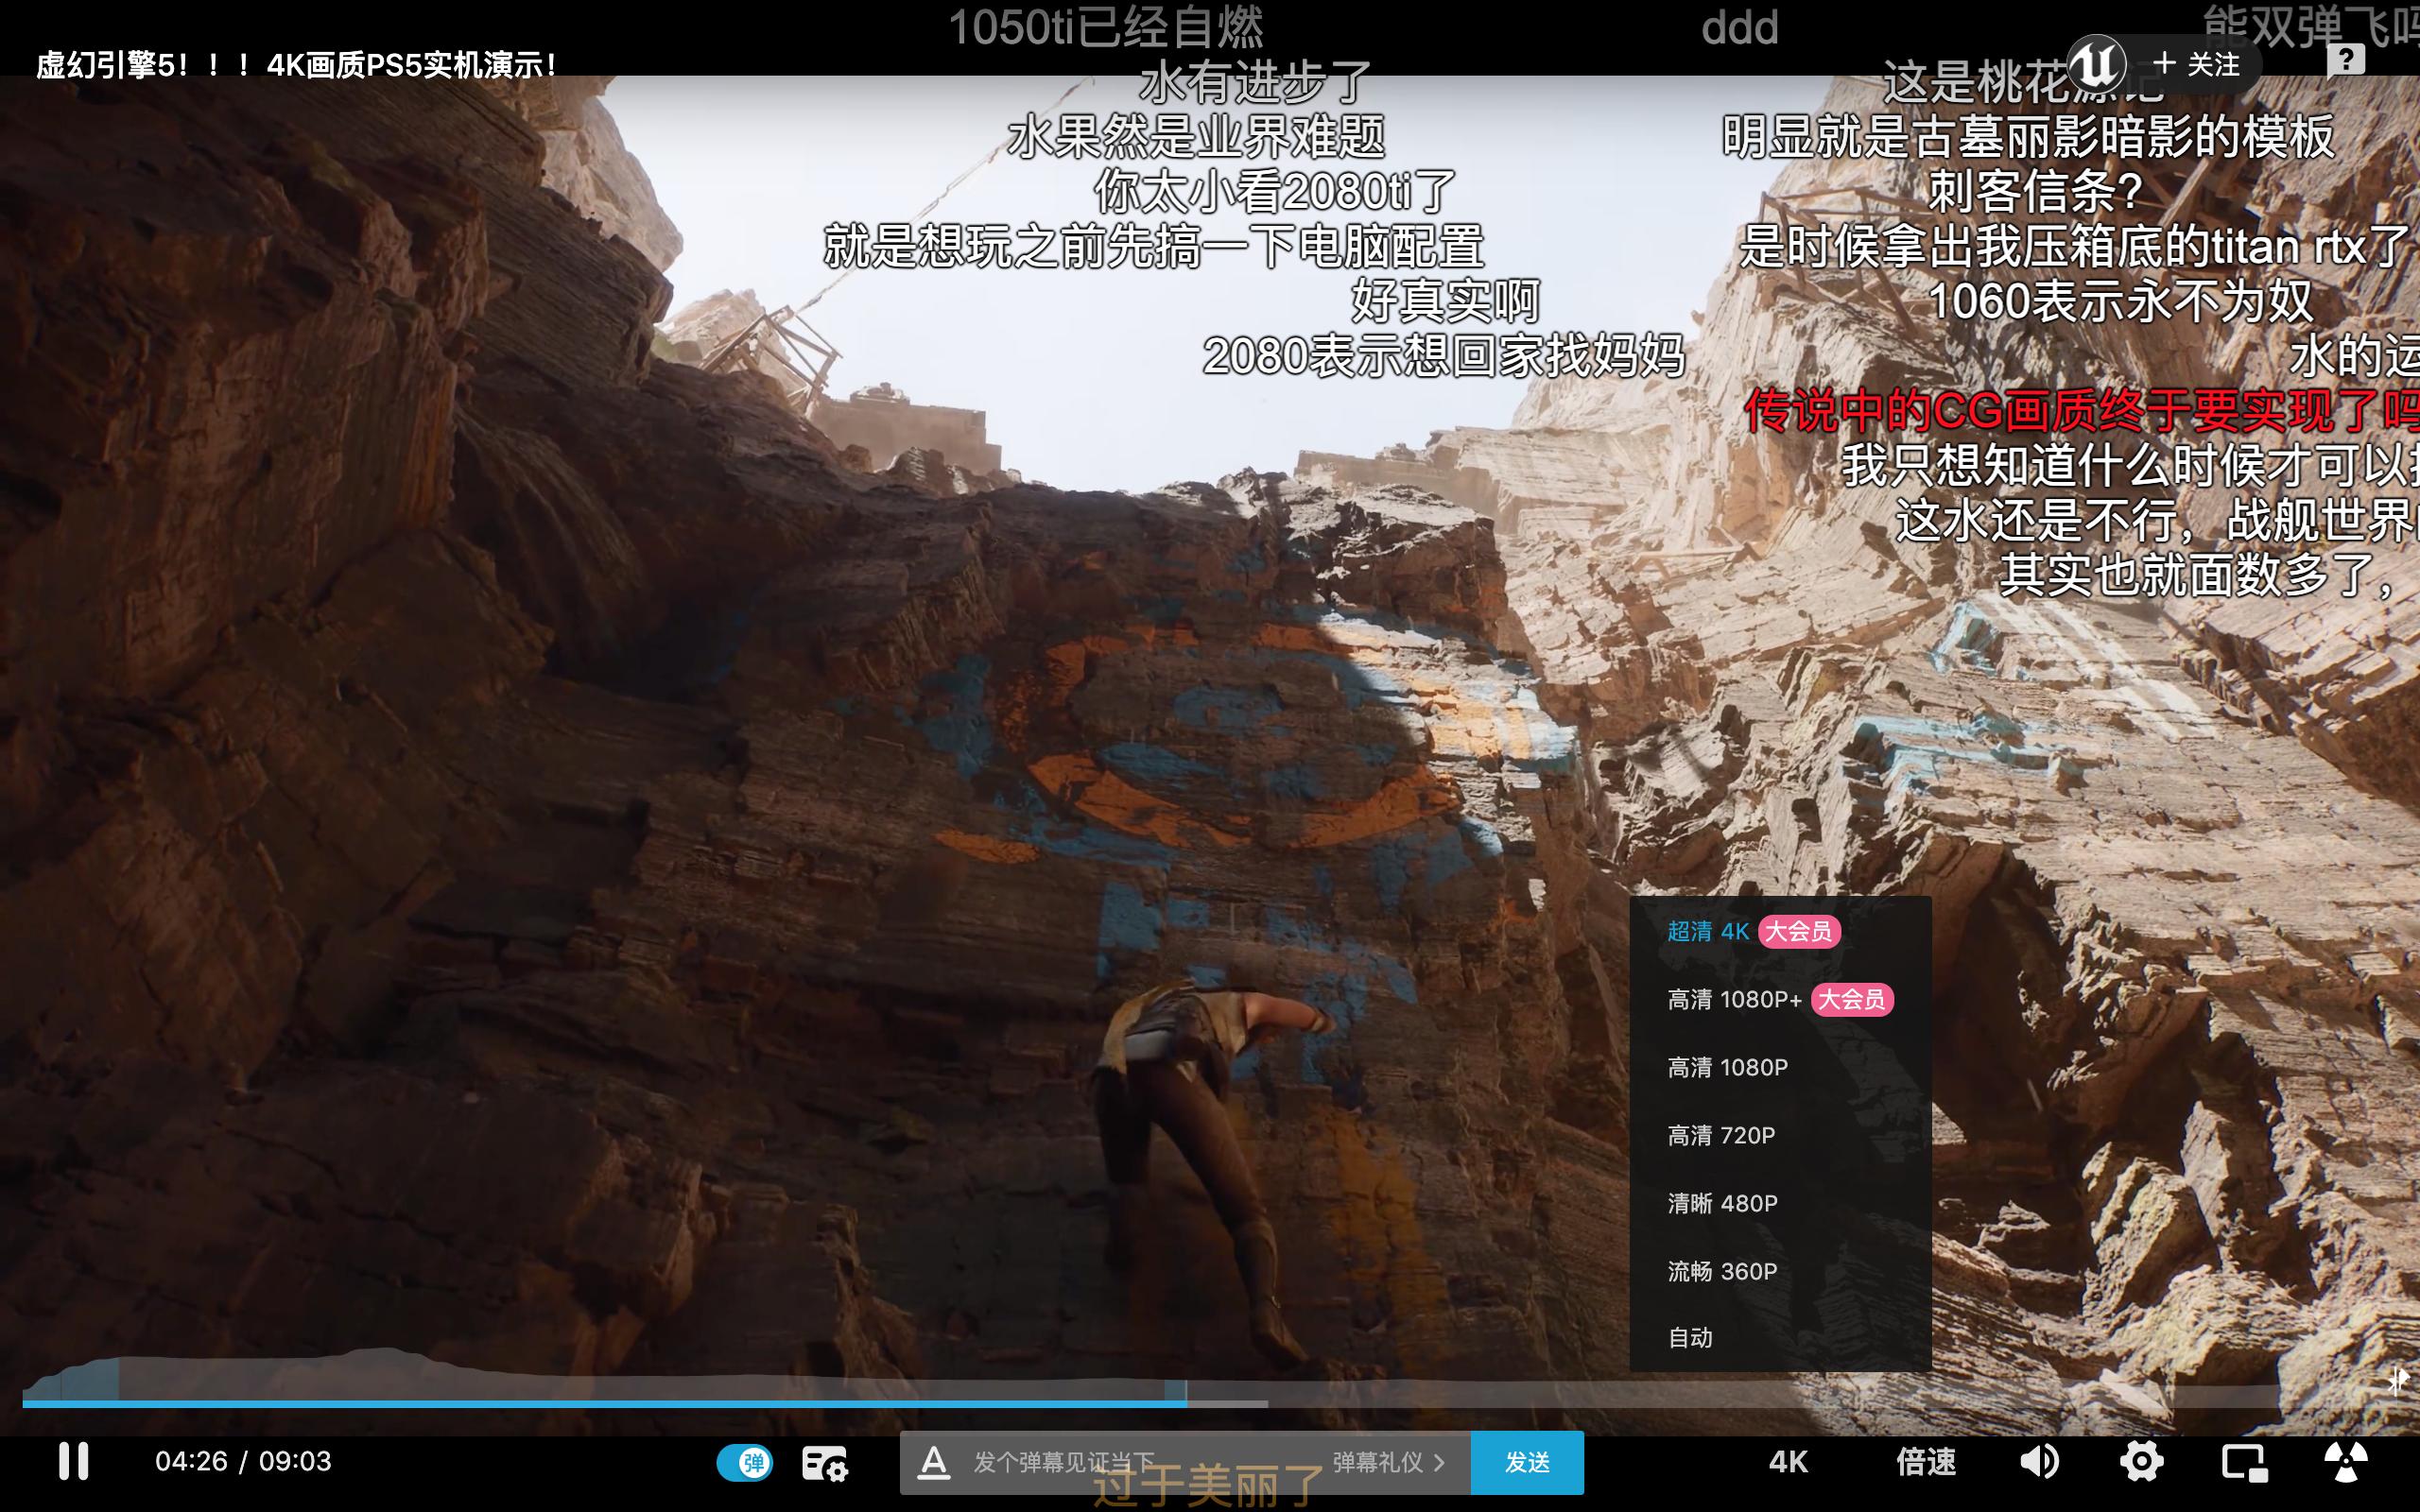Click the help question-mark icon
The width and height of the screenshot is (2420, 1512).
click(x=2345, y=60)
